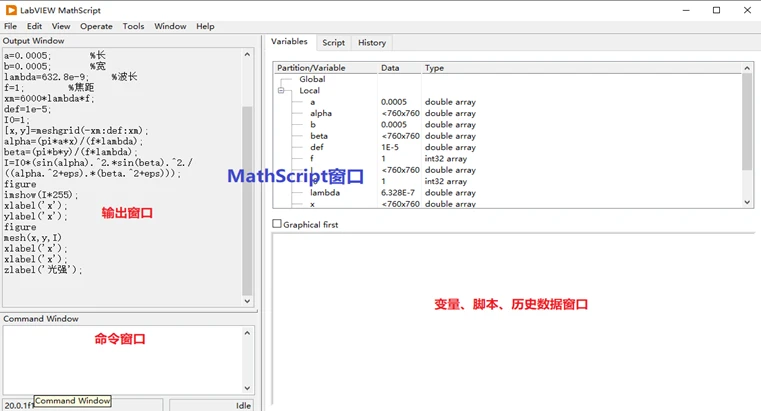
Task: Click the 6.328E-7 data value of lambda
Action: pos(398,193)
